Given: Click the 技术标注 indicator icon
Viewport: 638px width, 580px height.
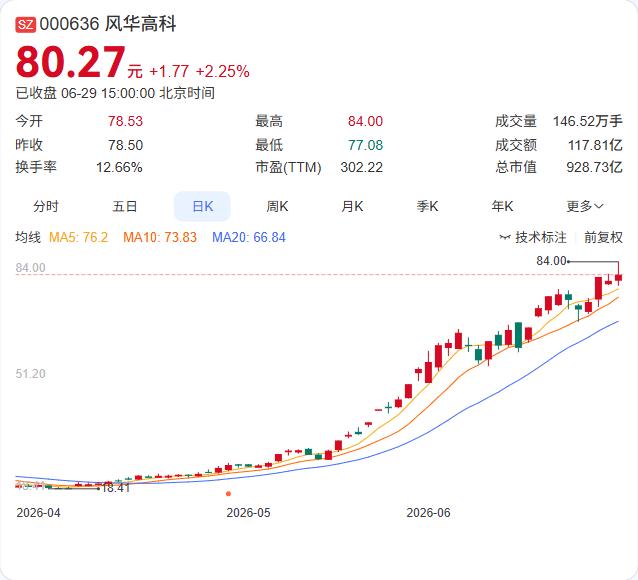Looking at the screenshot, I should coord(505,237).
